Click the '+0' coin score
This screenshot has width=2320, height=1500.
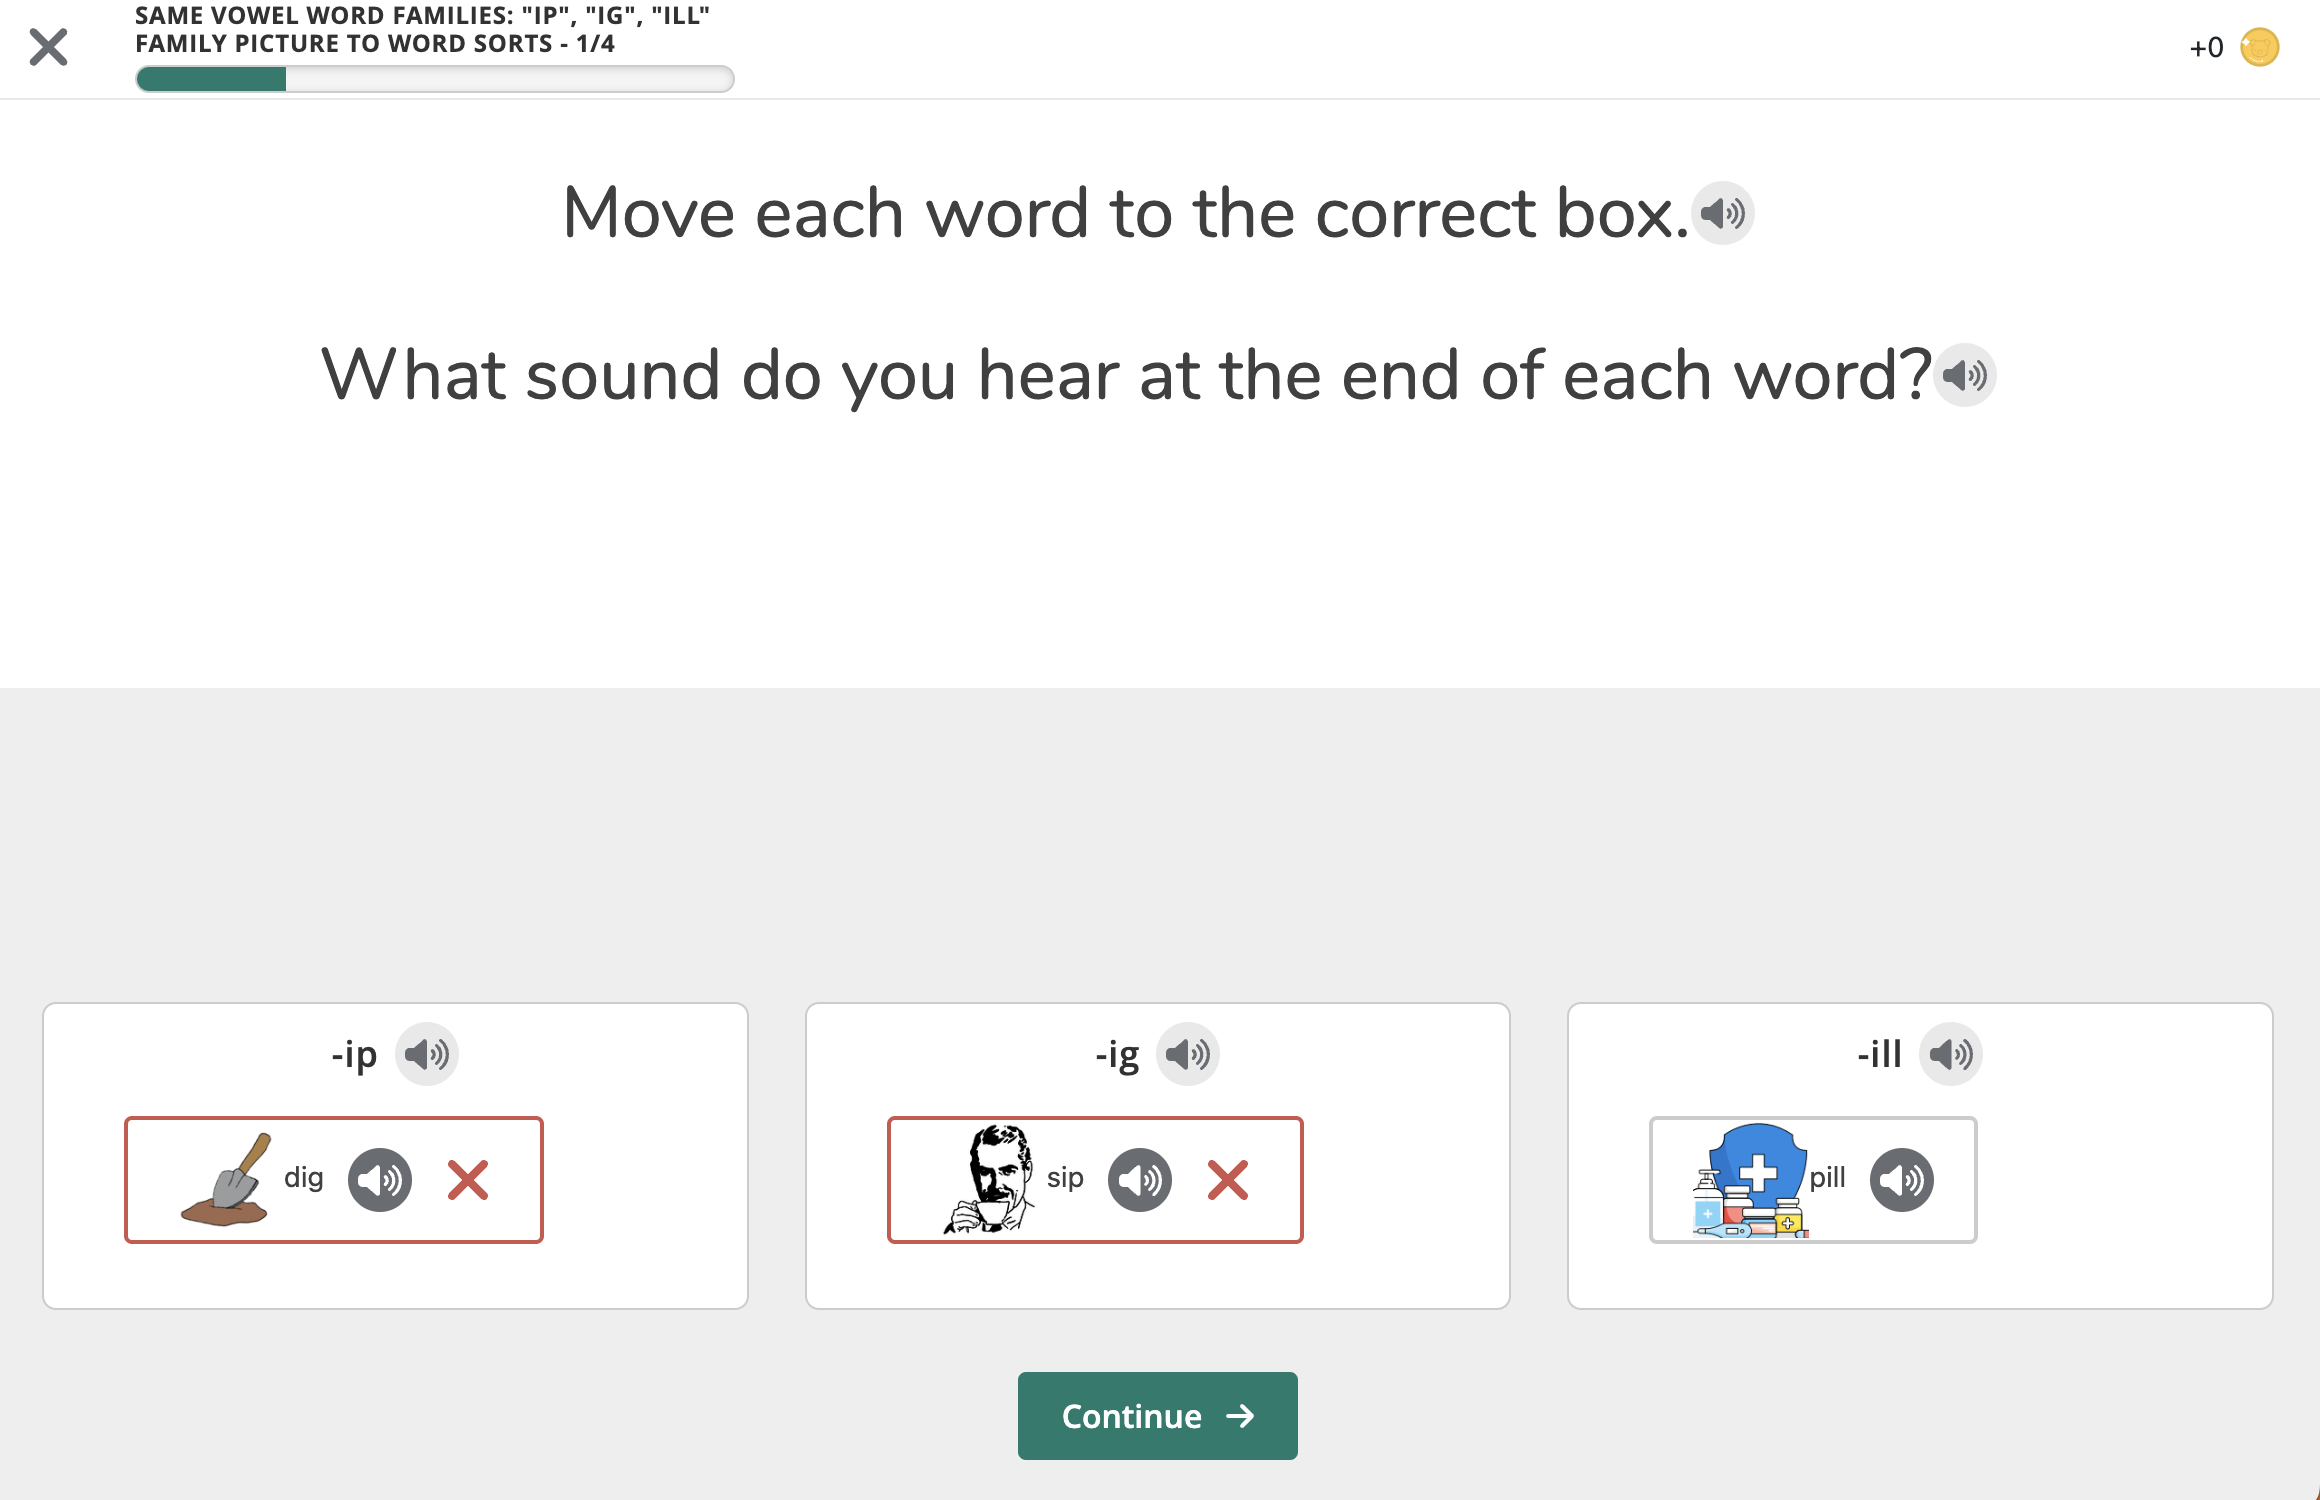tap(2206, 47)
